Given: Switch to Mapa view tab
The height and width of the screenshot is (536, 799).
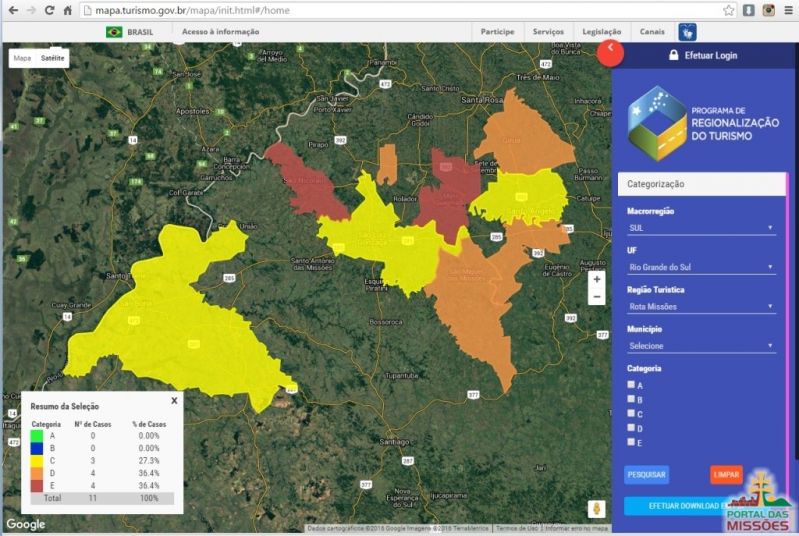Looking at the screenshot, I should pos(22,58).
